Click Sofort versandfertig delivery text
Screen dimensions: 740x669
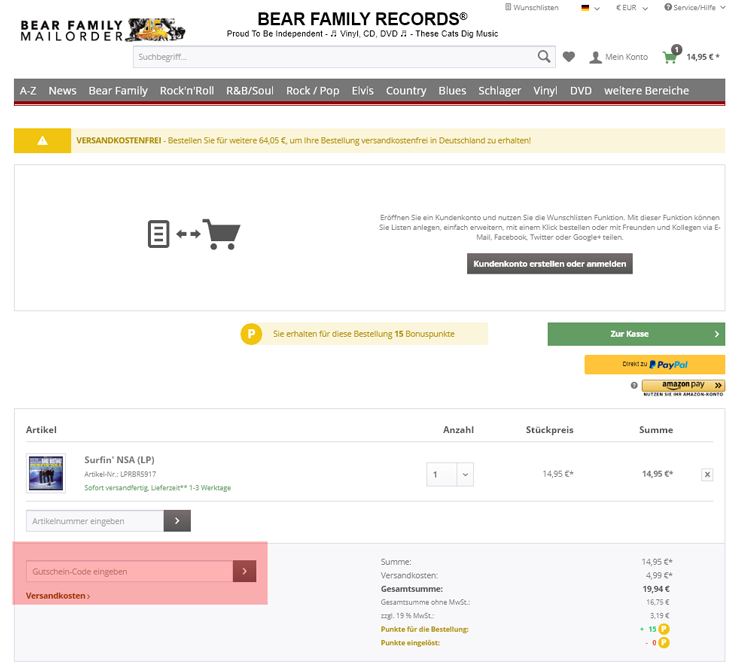click(157, 488)
